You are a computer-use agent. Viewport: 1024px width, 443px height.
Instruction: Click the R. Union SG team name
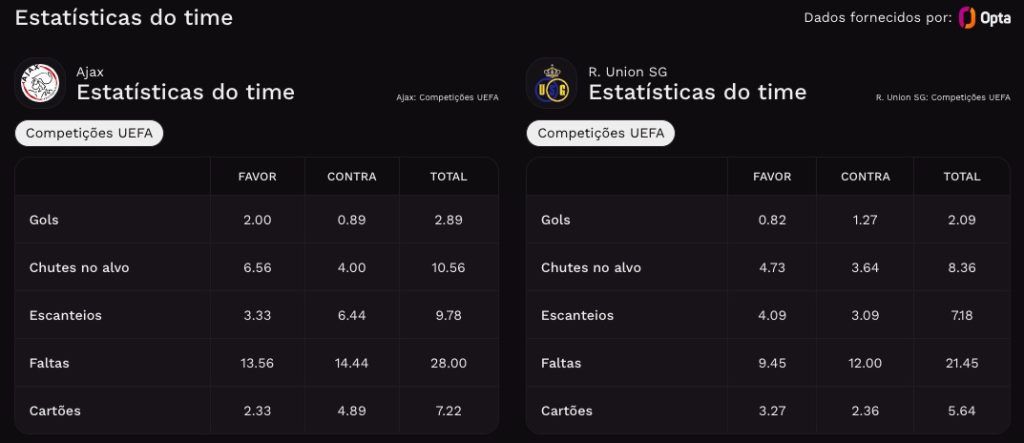628,72
